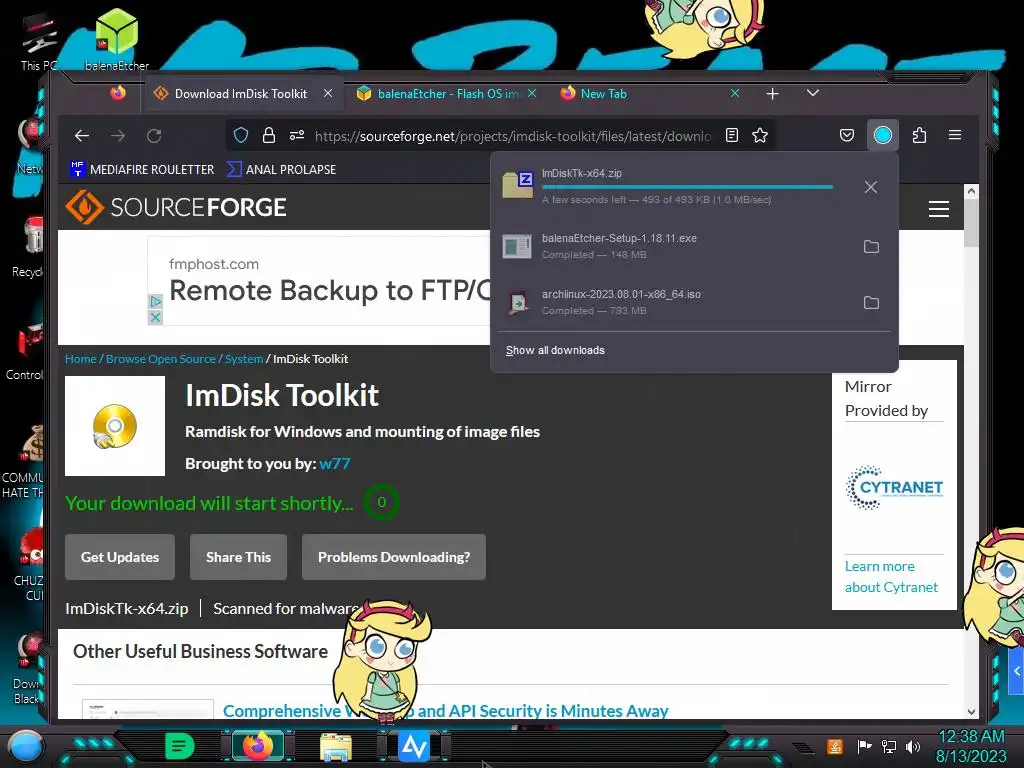The image size is (1024, 768).
Task: Open the Home breadcrumb link
Action: pyautogui.click(x=80, y=359)
